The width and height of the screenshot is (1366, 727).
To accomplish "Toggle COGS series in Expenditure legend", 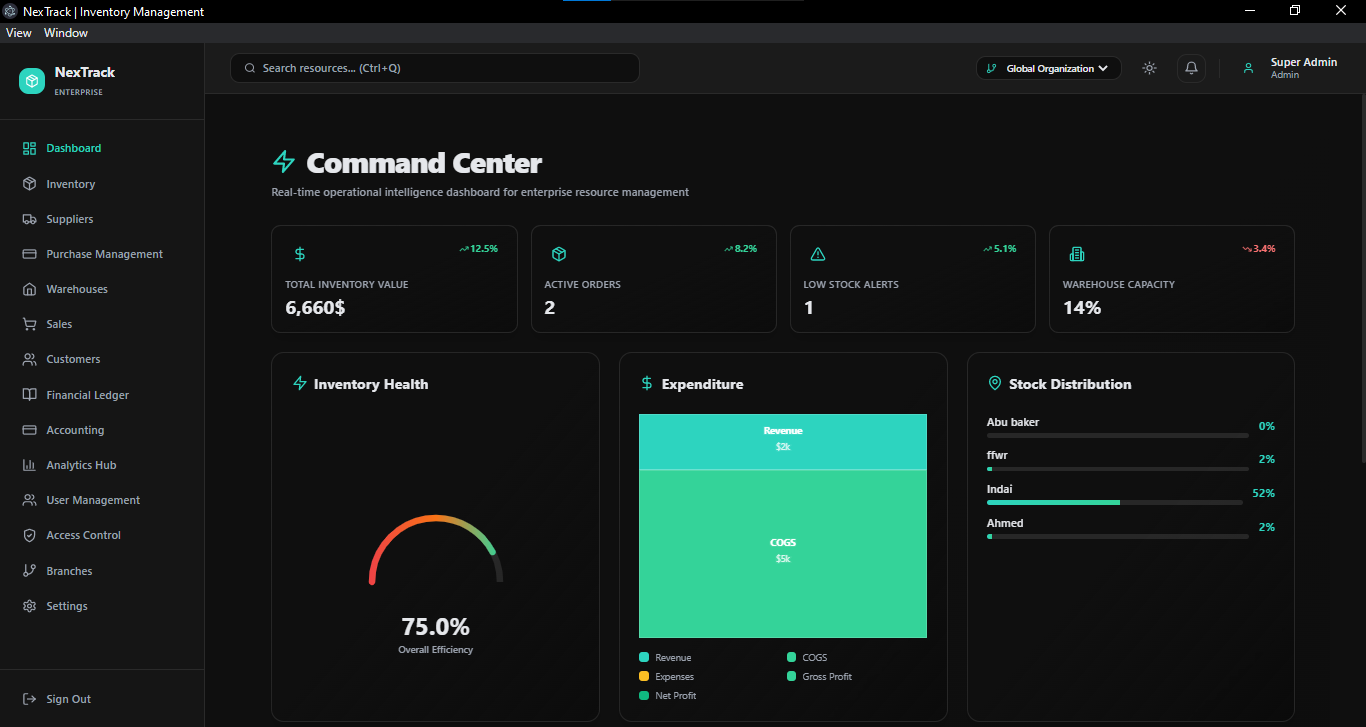I will point(807,657).
